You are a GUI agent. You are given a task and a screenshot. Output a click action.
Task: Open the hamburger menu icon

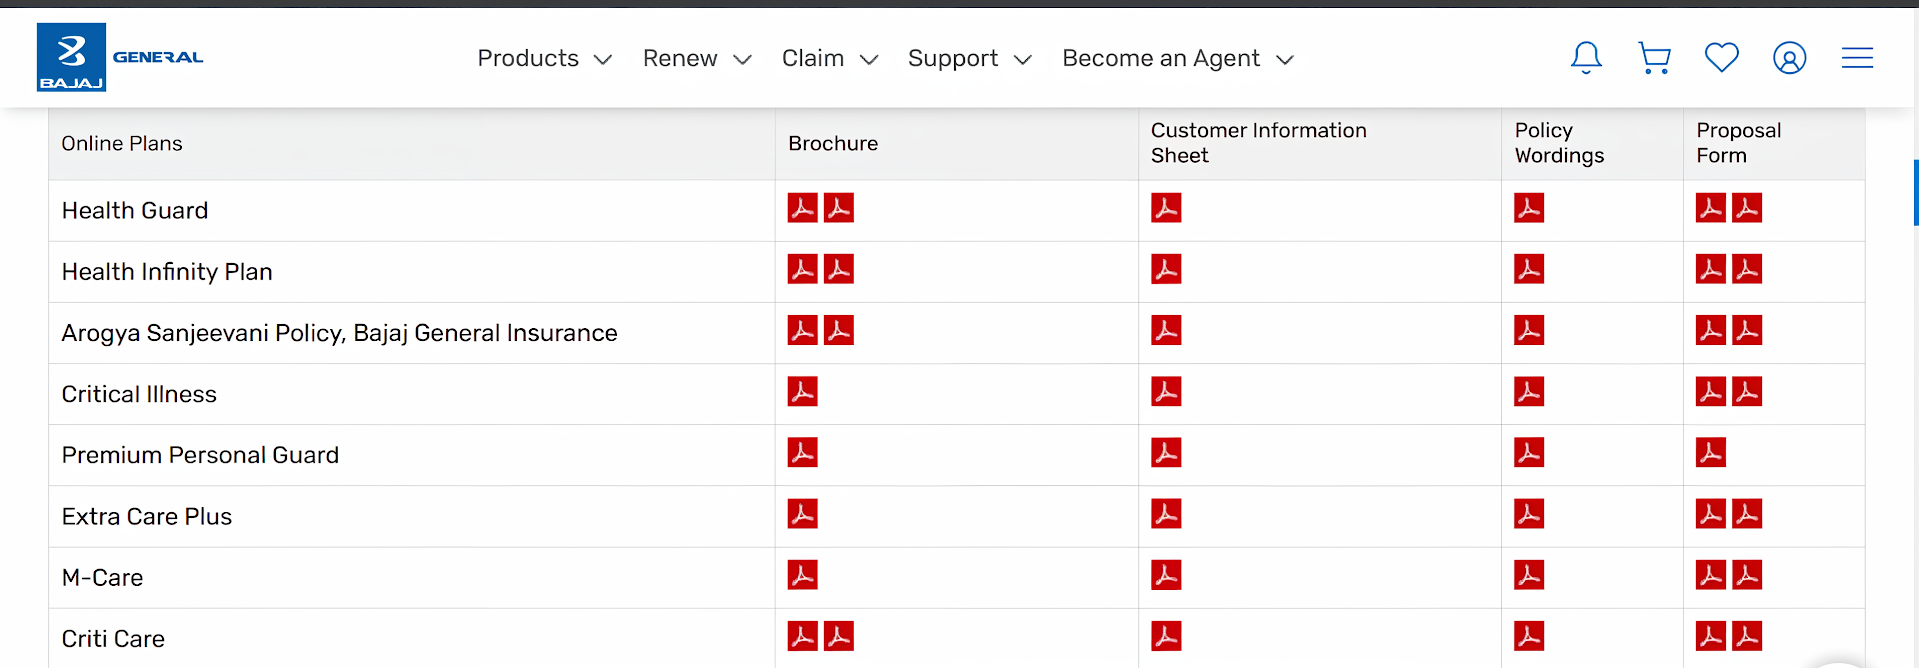pyautogui.click(x=1857, y=58)
